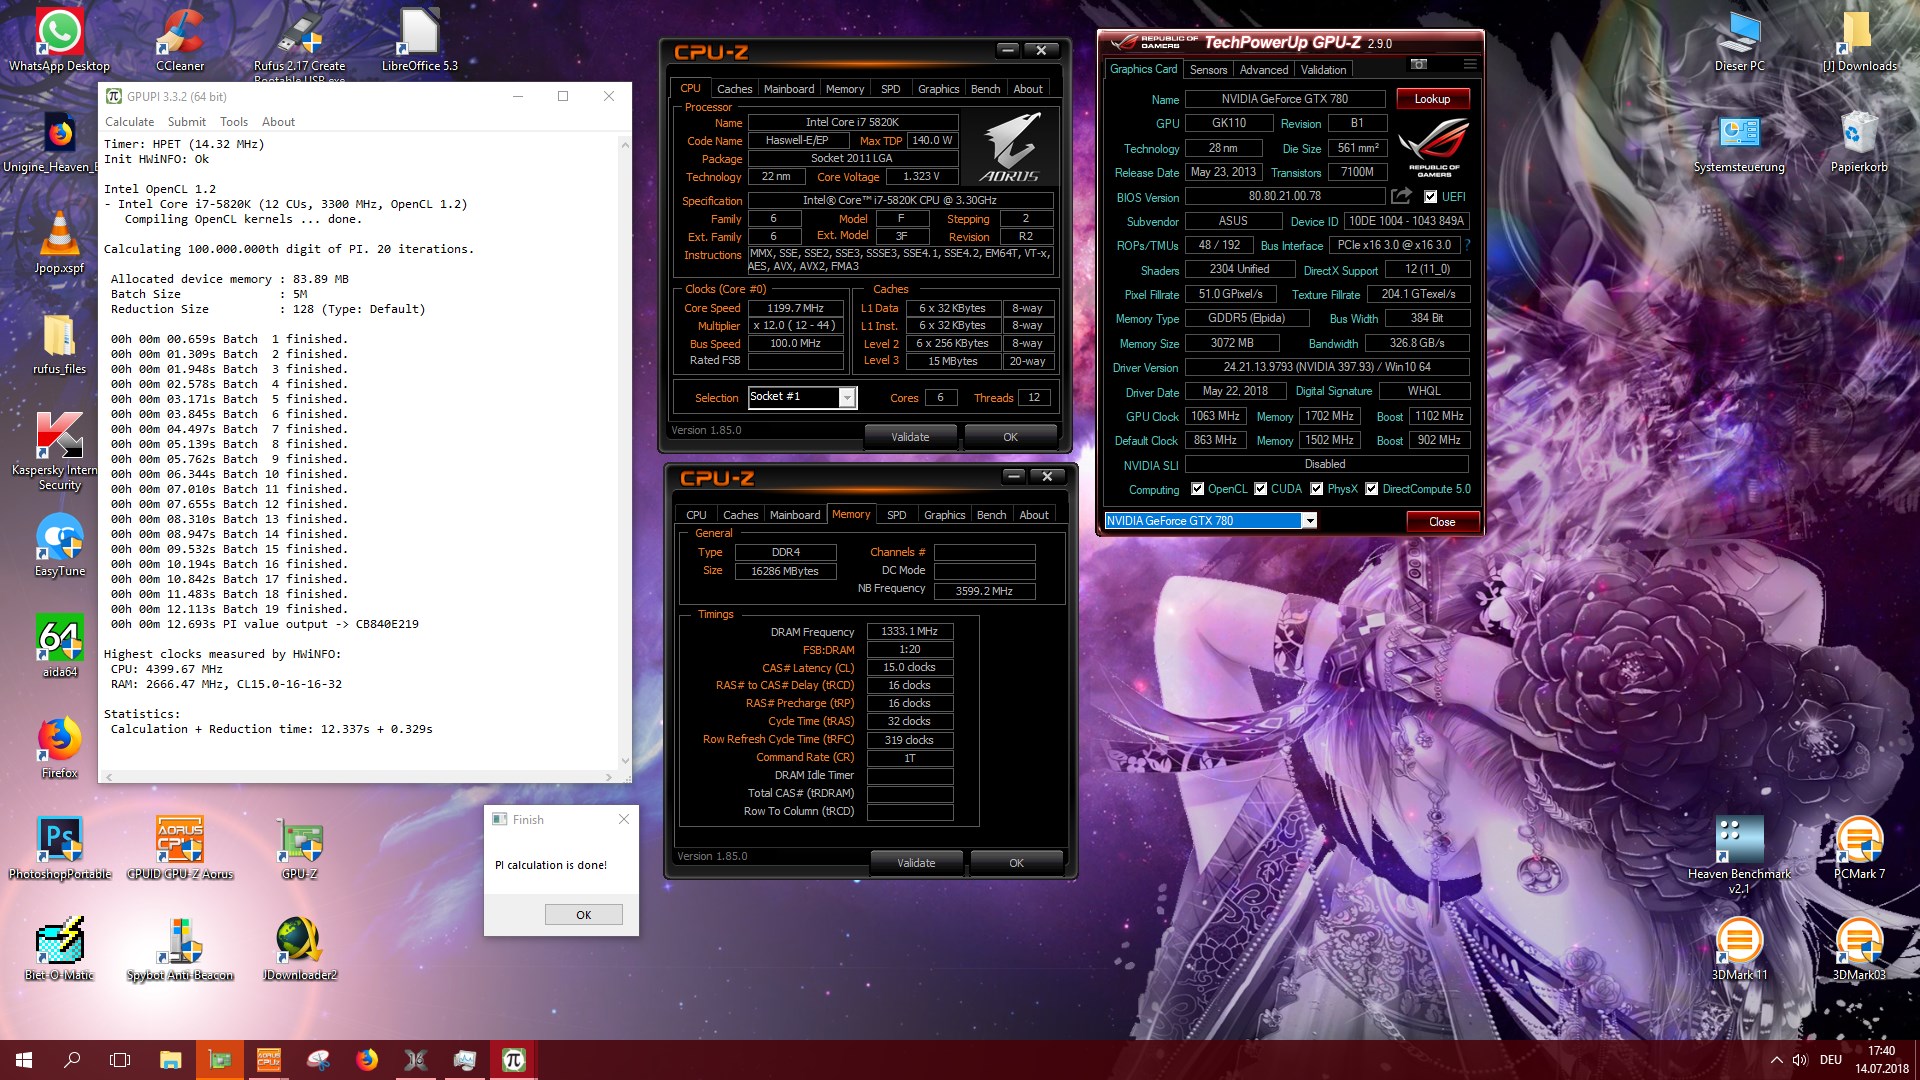Select Validation tab in GPU-Z
The width and height of the screenshot is (1920, 1080).
click(x=1323, y=70)
